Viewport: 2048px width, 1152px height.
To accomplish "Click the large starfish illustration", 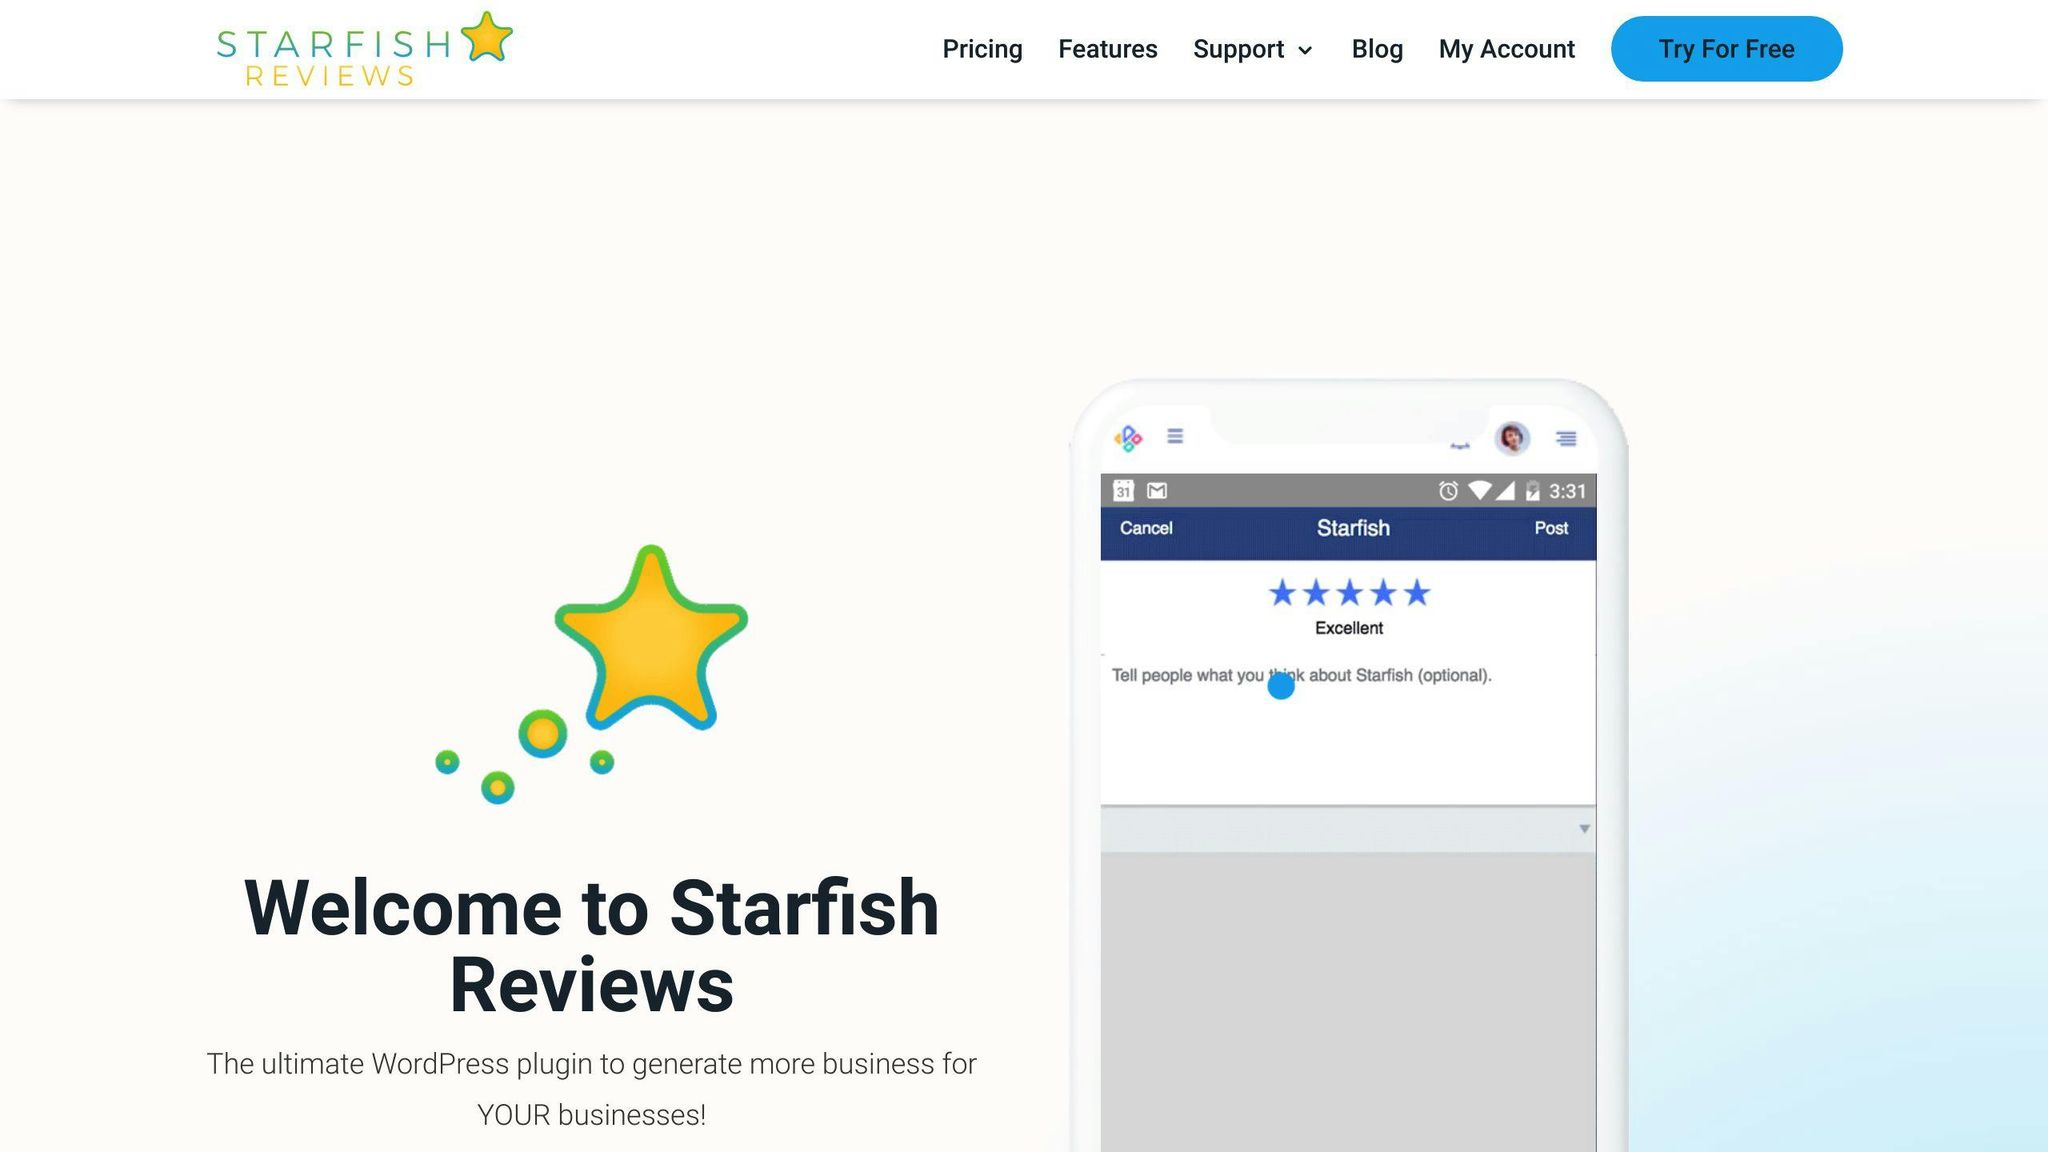I will coord(651,638).
